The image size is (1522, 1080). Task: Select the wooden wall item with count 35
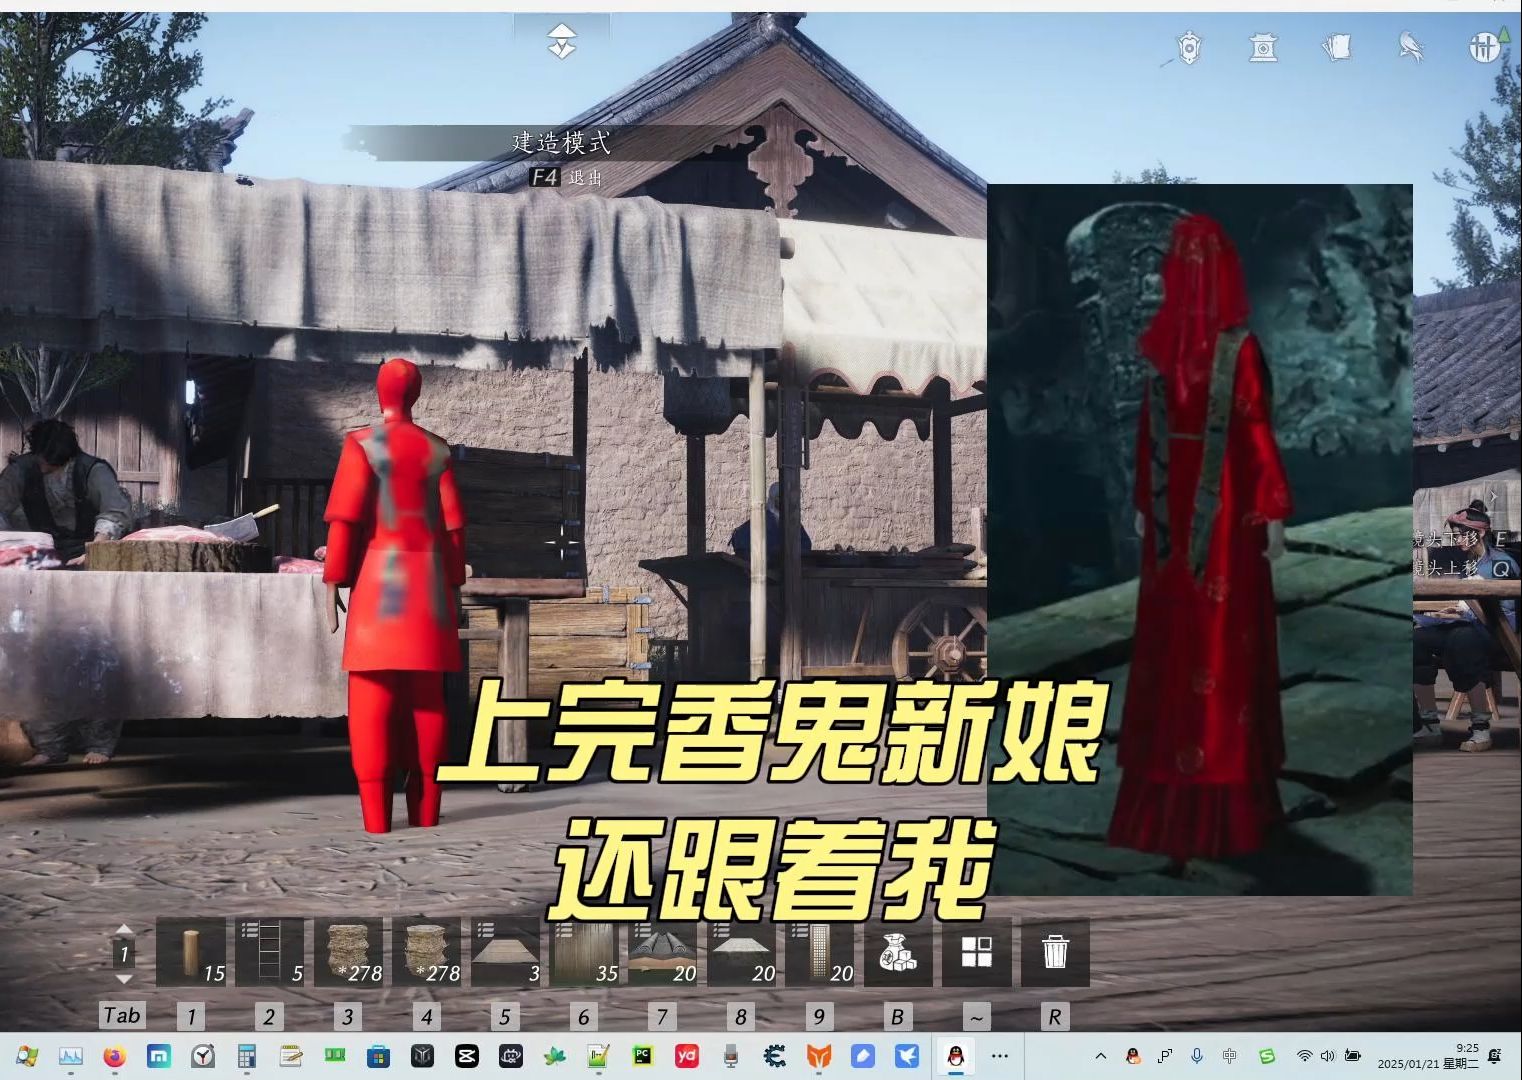point(585,952)
